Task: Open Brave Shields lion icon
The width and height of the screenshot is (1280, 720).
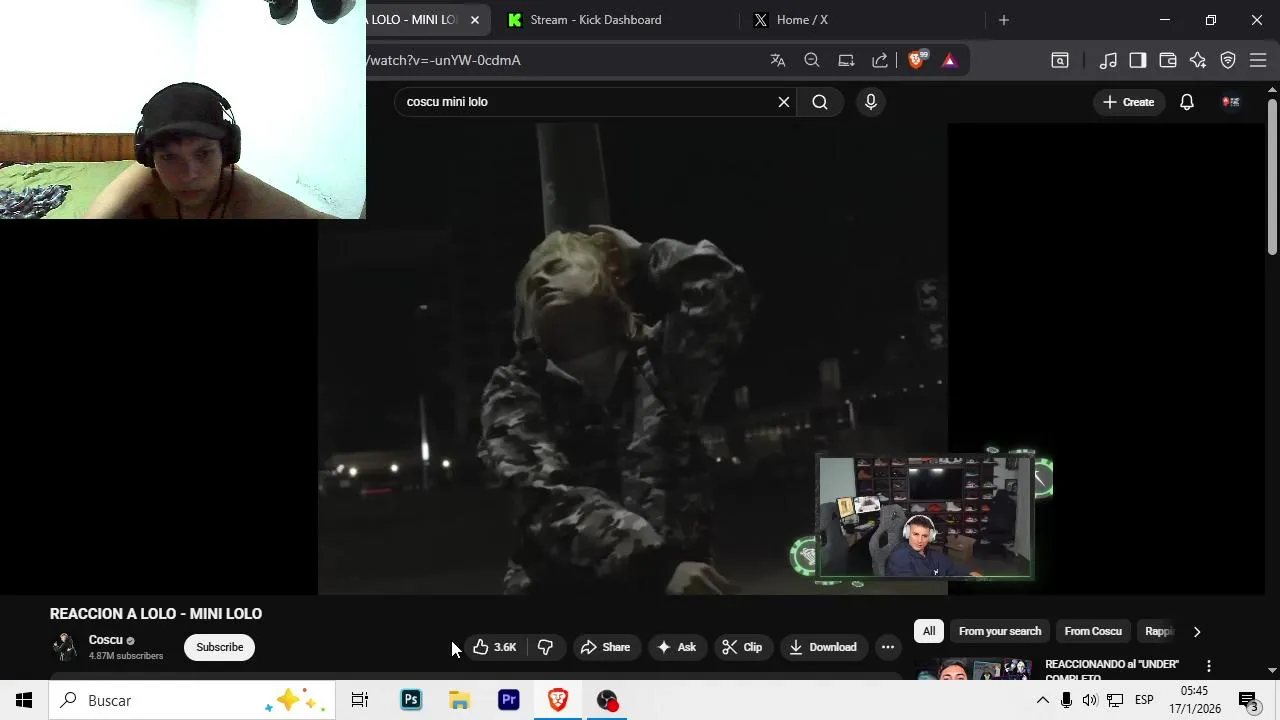Action: click(x=916, y=60)
